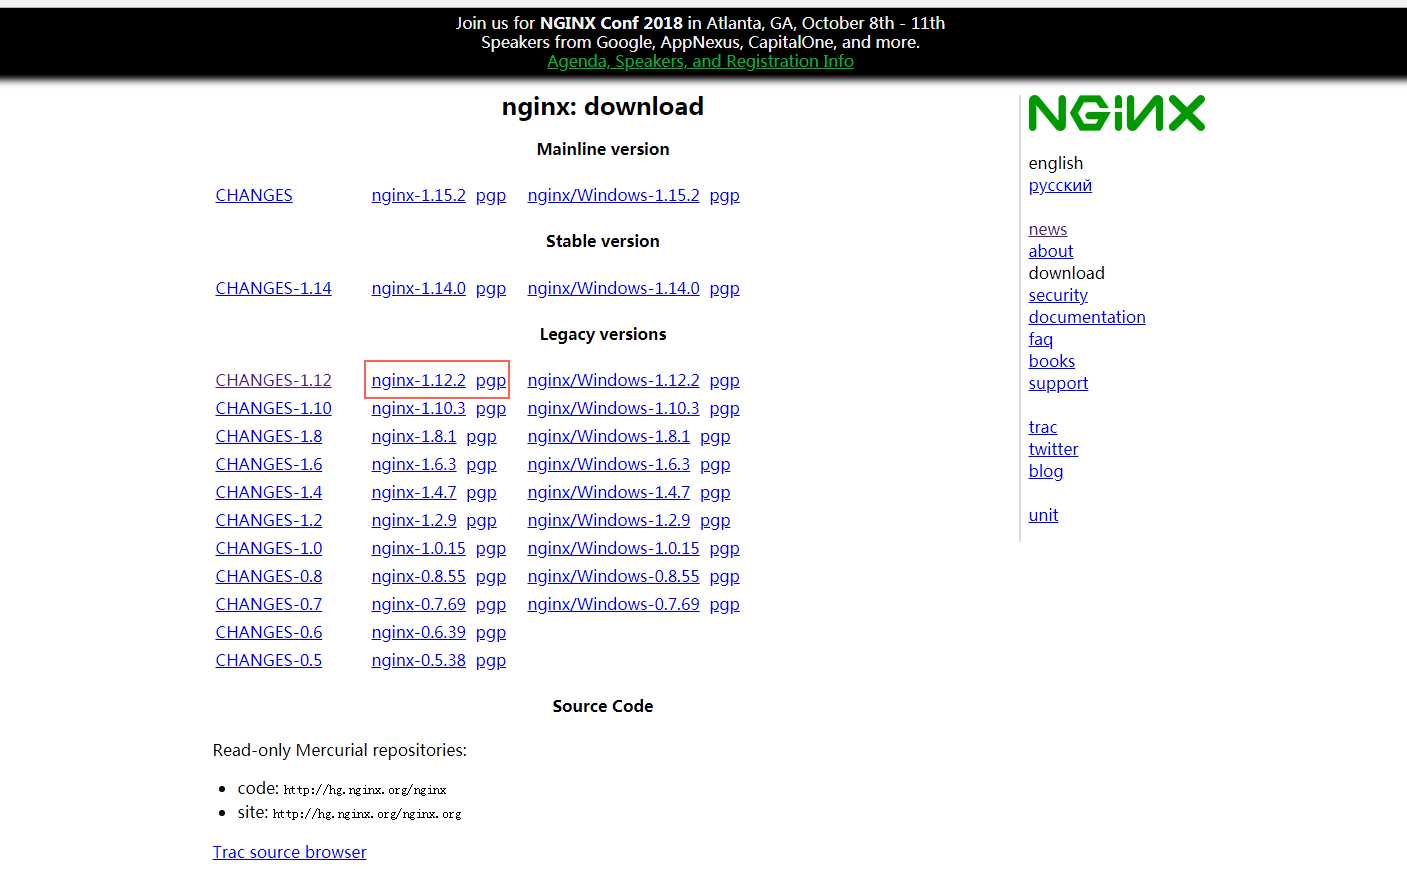This screenshot has height=879, width=1407.
Task: Open pgp signature next to nginx-1.15.2
Action: tap(491, 195)
